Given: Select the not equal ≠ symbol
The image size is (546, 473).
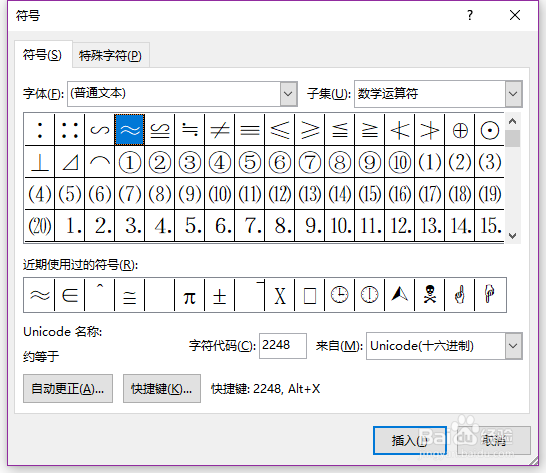Looking at the screenshot, I should pos(220,130).
